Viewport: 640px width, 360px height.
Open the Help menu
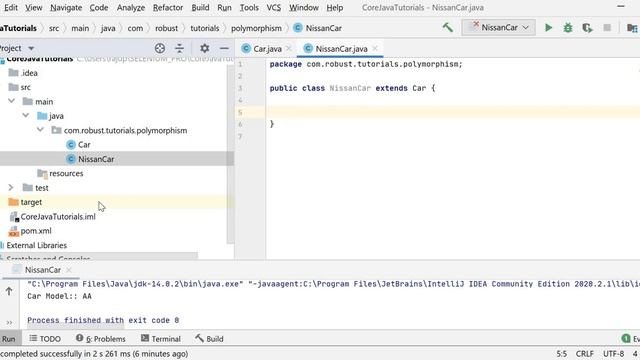coord(335,8)
